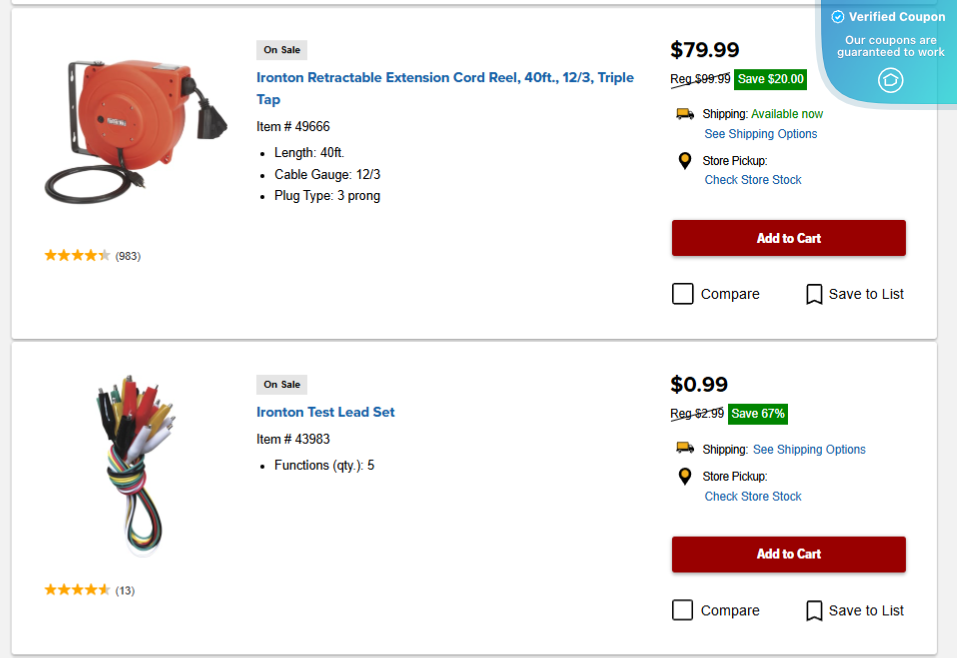Viewport: 957px width, 658px height.
Task: Click the shipping truck icon for the Test Lead Set
Action: click(x=685, y=448)
